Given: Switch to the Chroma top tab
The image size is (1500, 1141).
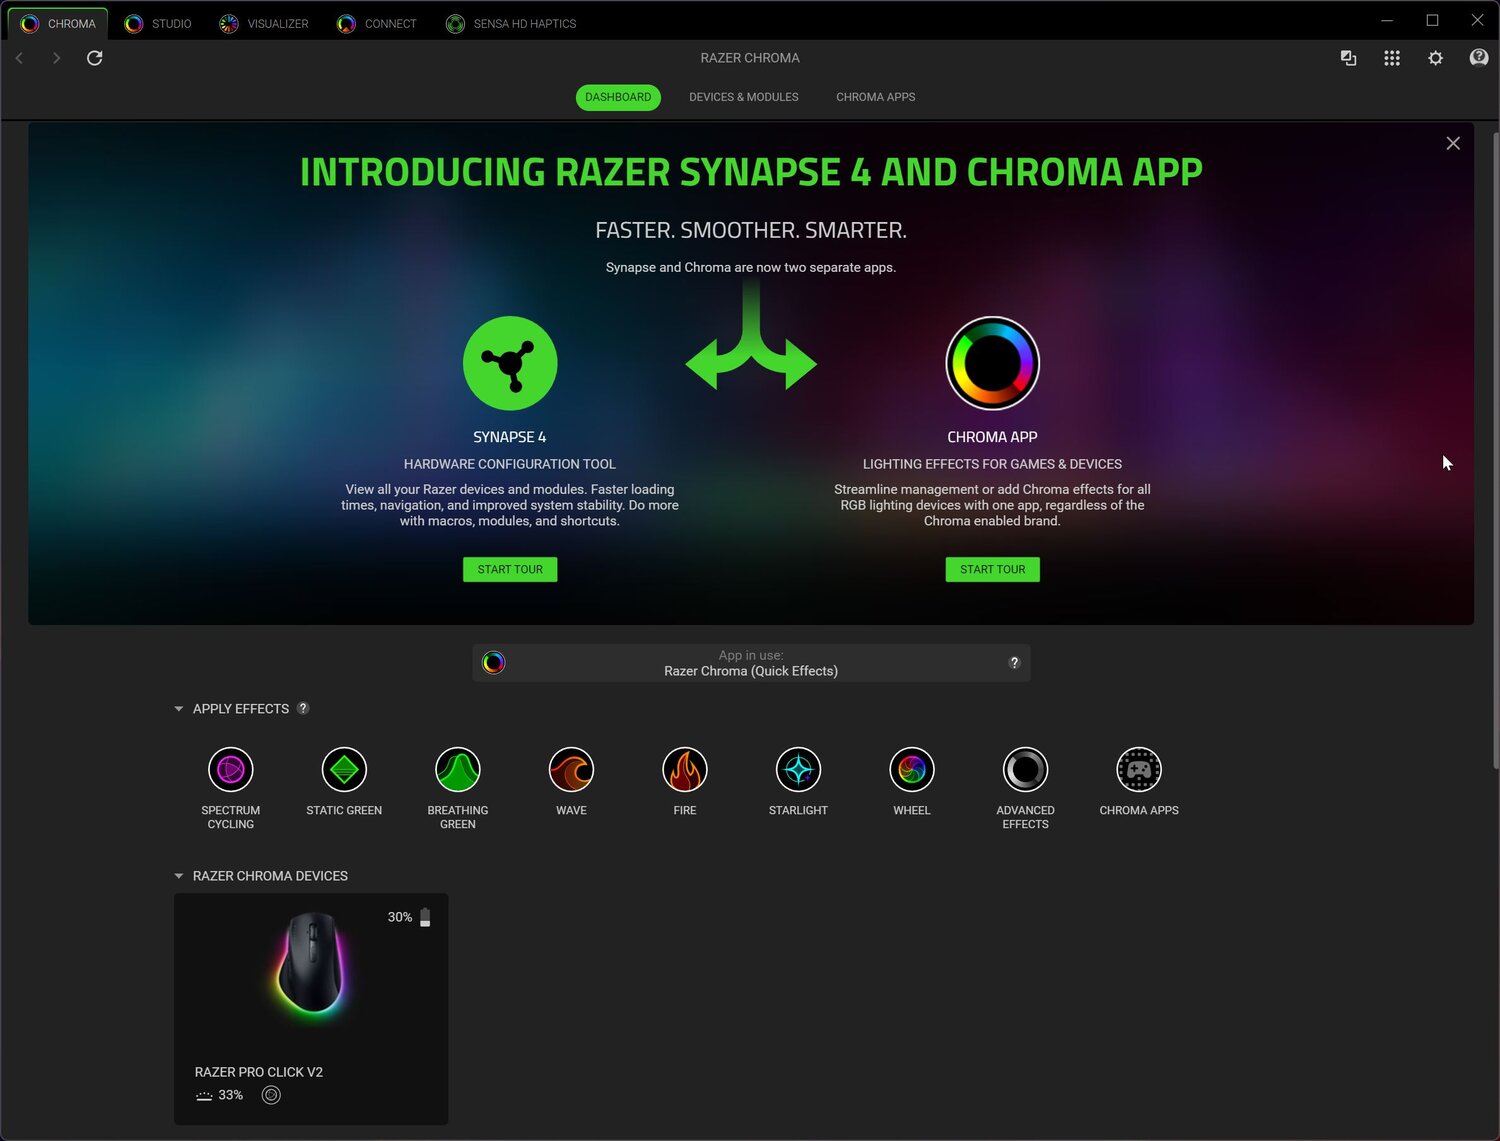Looking at the screenshot, I should coord(58,23).
